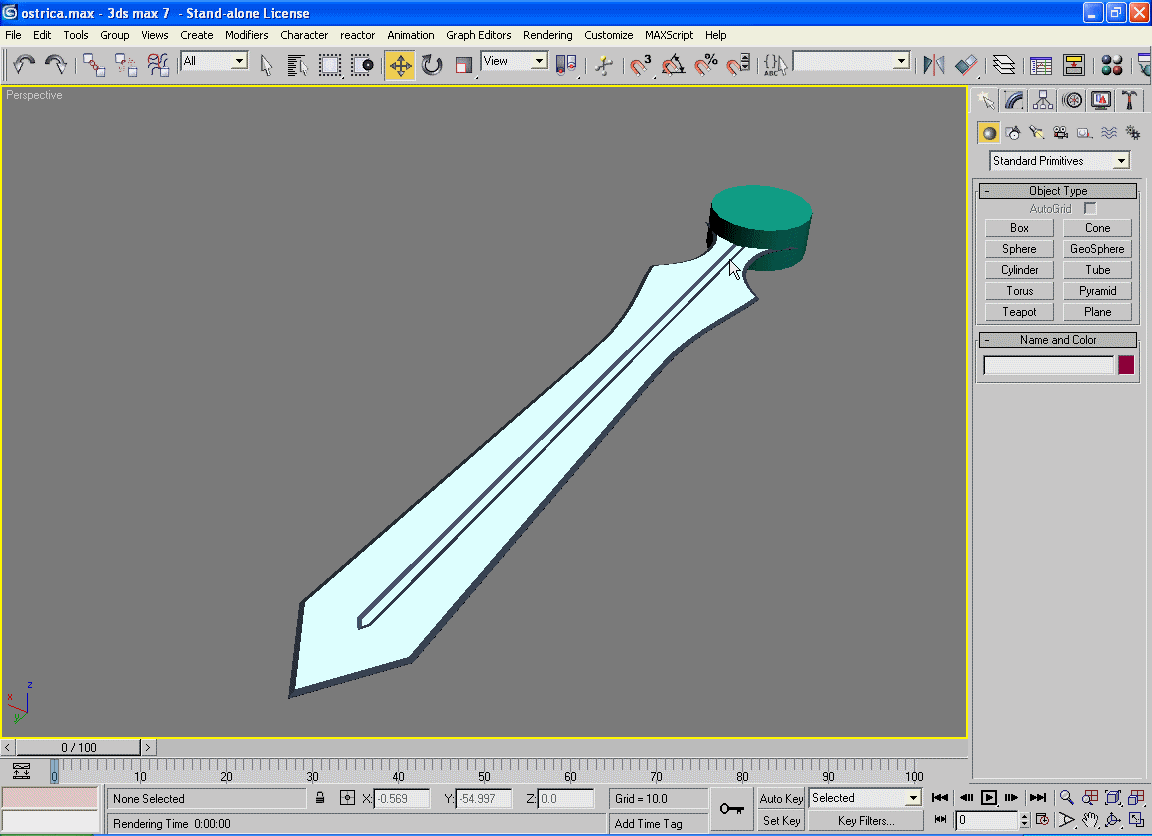Open the Modifiers menu
The height and width of the screenshot is (836, 1152).
[246, 35]
